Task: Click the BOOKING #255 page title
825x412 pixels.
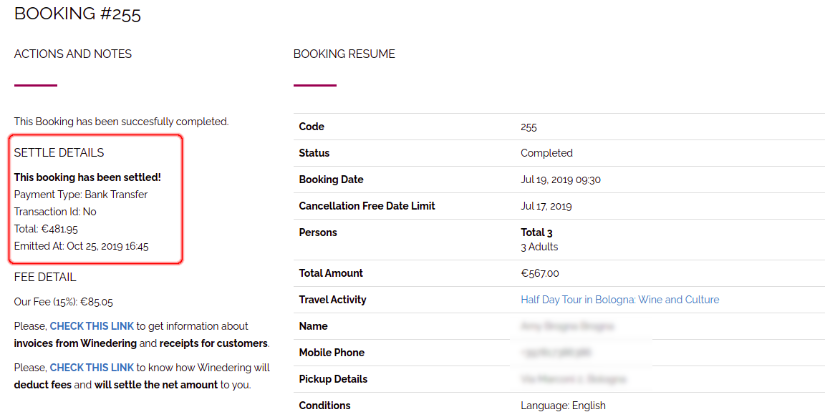Action: (x=76, y=14)
